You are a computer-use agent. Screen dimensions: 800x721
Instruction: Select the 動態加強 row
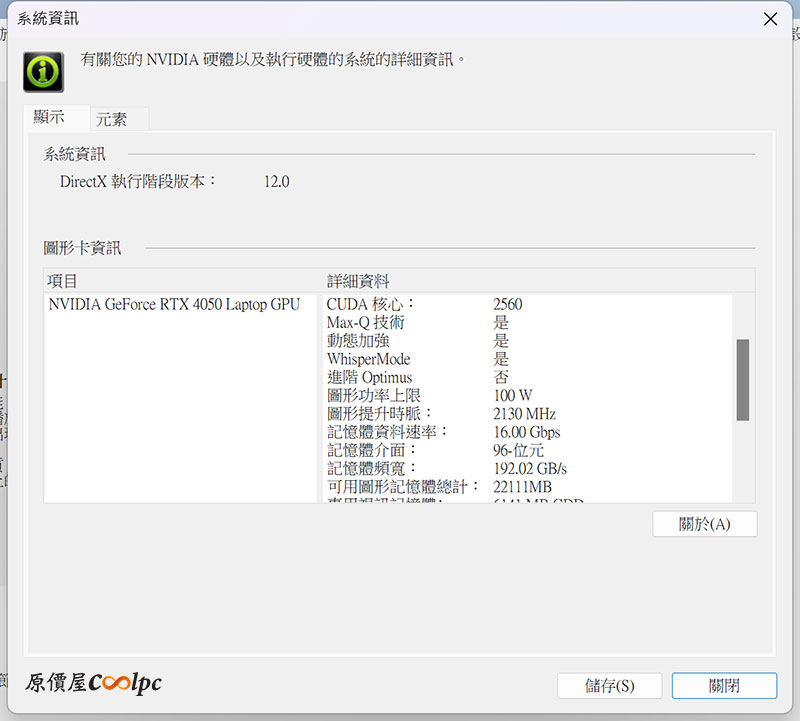tap(528, 341)
